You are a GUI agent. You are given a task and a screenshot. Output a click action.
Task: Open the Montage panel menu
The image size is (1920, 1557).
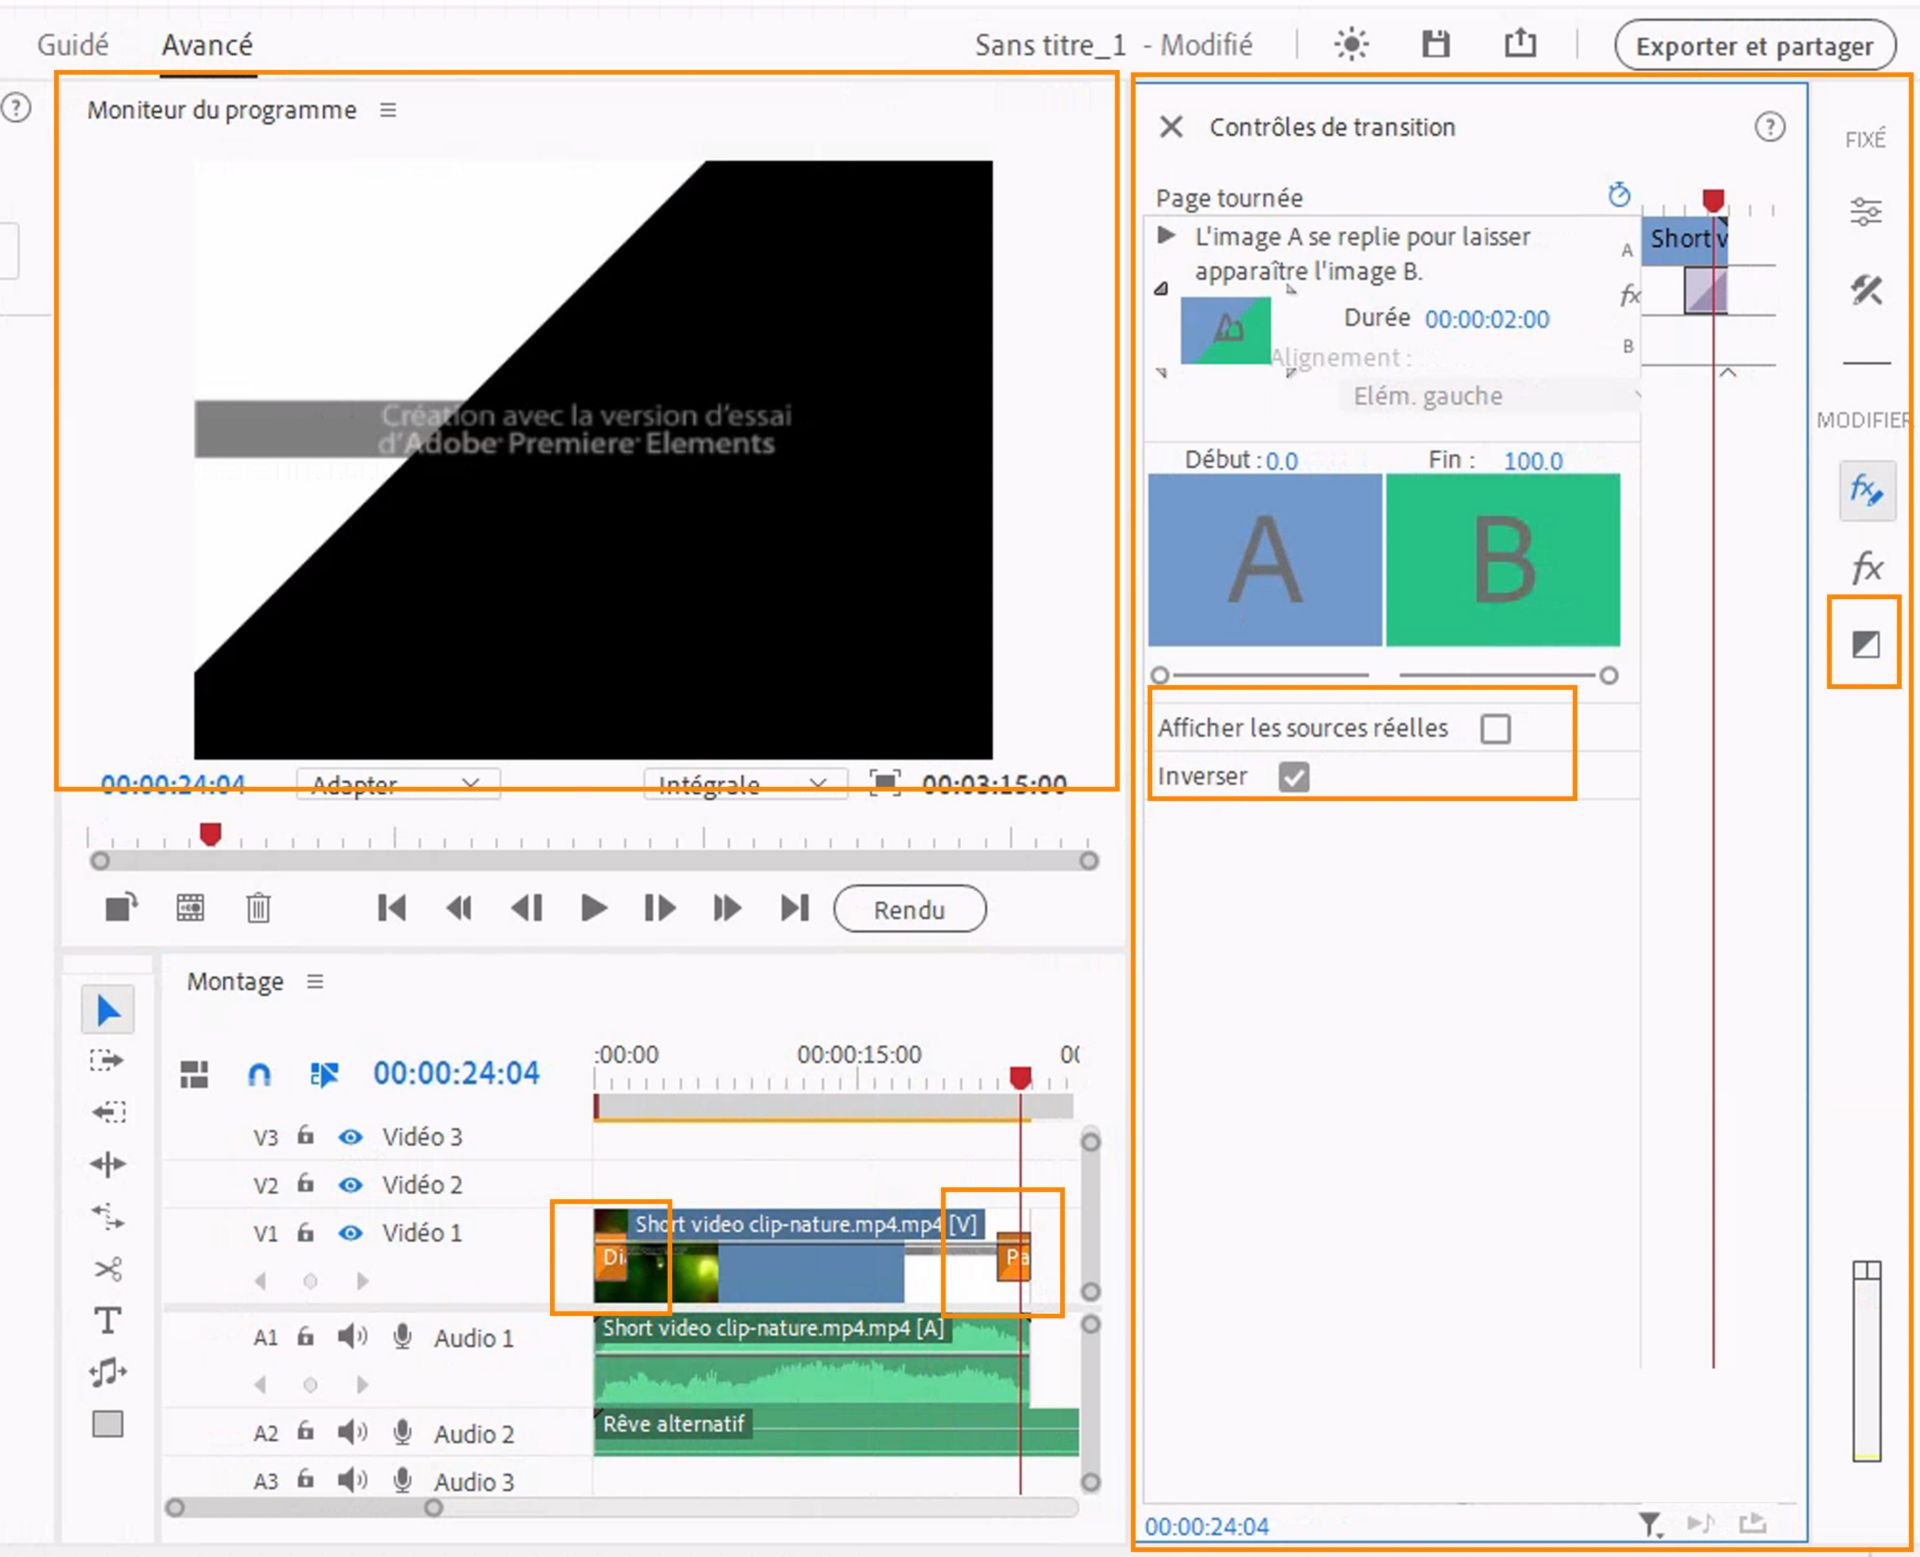315,982
